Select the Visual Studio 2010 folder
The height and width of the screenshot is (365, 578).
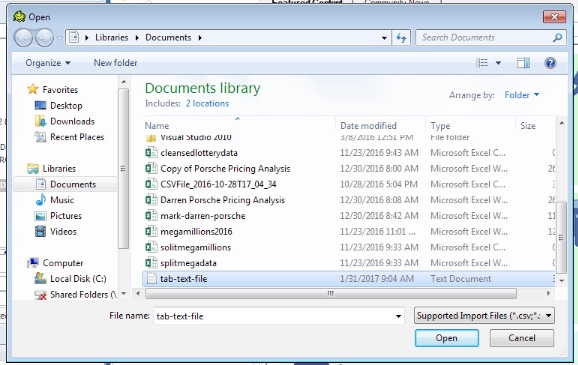196,138
